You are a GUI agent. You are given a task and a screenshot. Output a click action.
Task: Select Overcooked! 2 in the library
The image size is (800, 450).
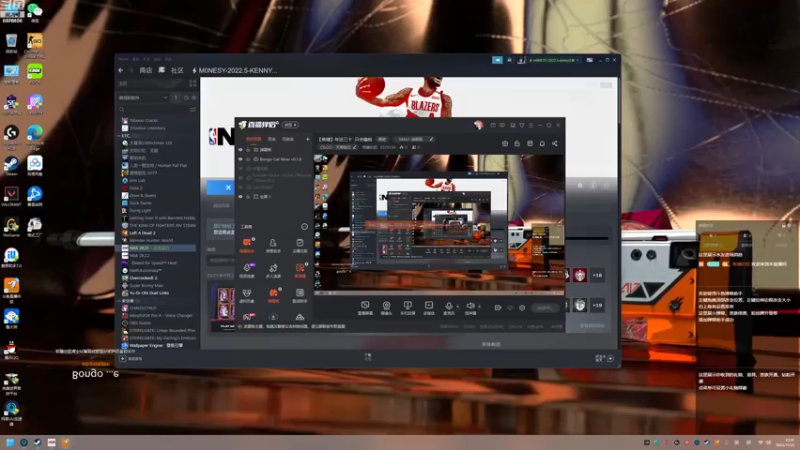[x=141, y=278]
